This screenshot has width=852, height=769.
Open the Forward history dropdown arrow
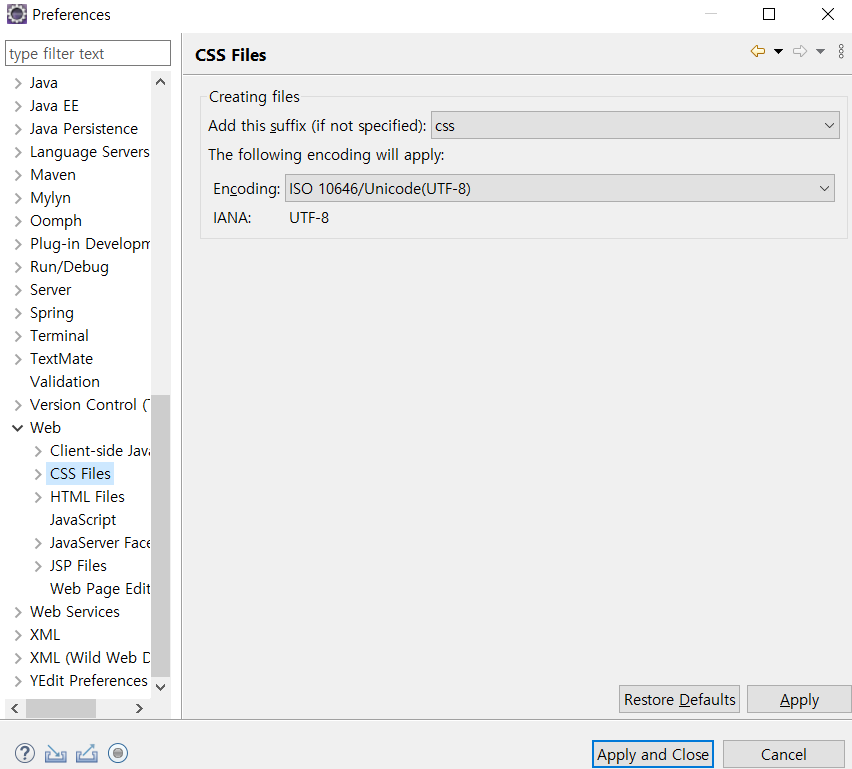[x=820, y=52]
